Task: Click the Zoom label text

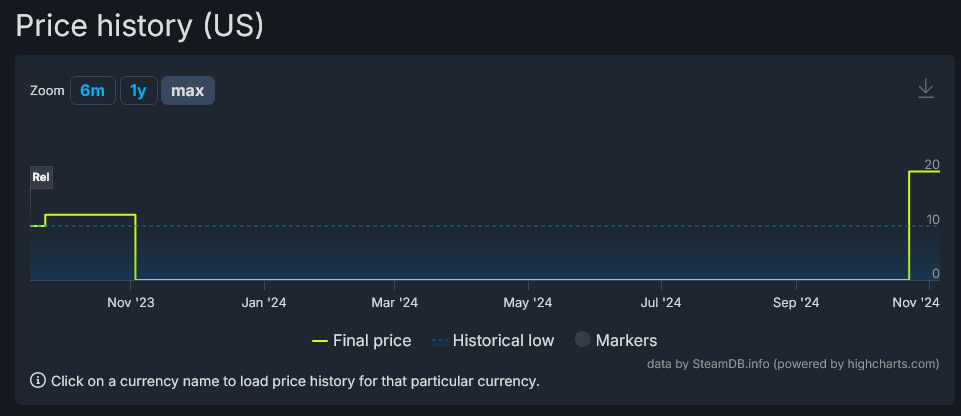Action: pyautogui.click(x=47, y=91)
